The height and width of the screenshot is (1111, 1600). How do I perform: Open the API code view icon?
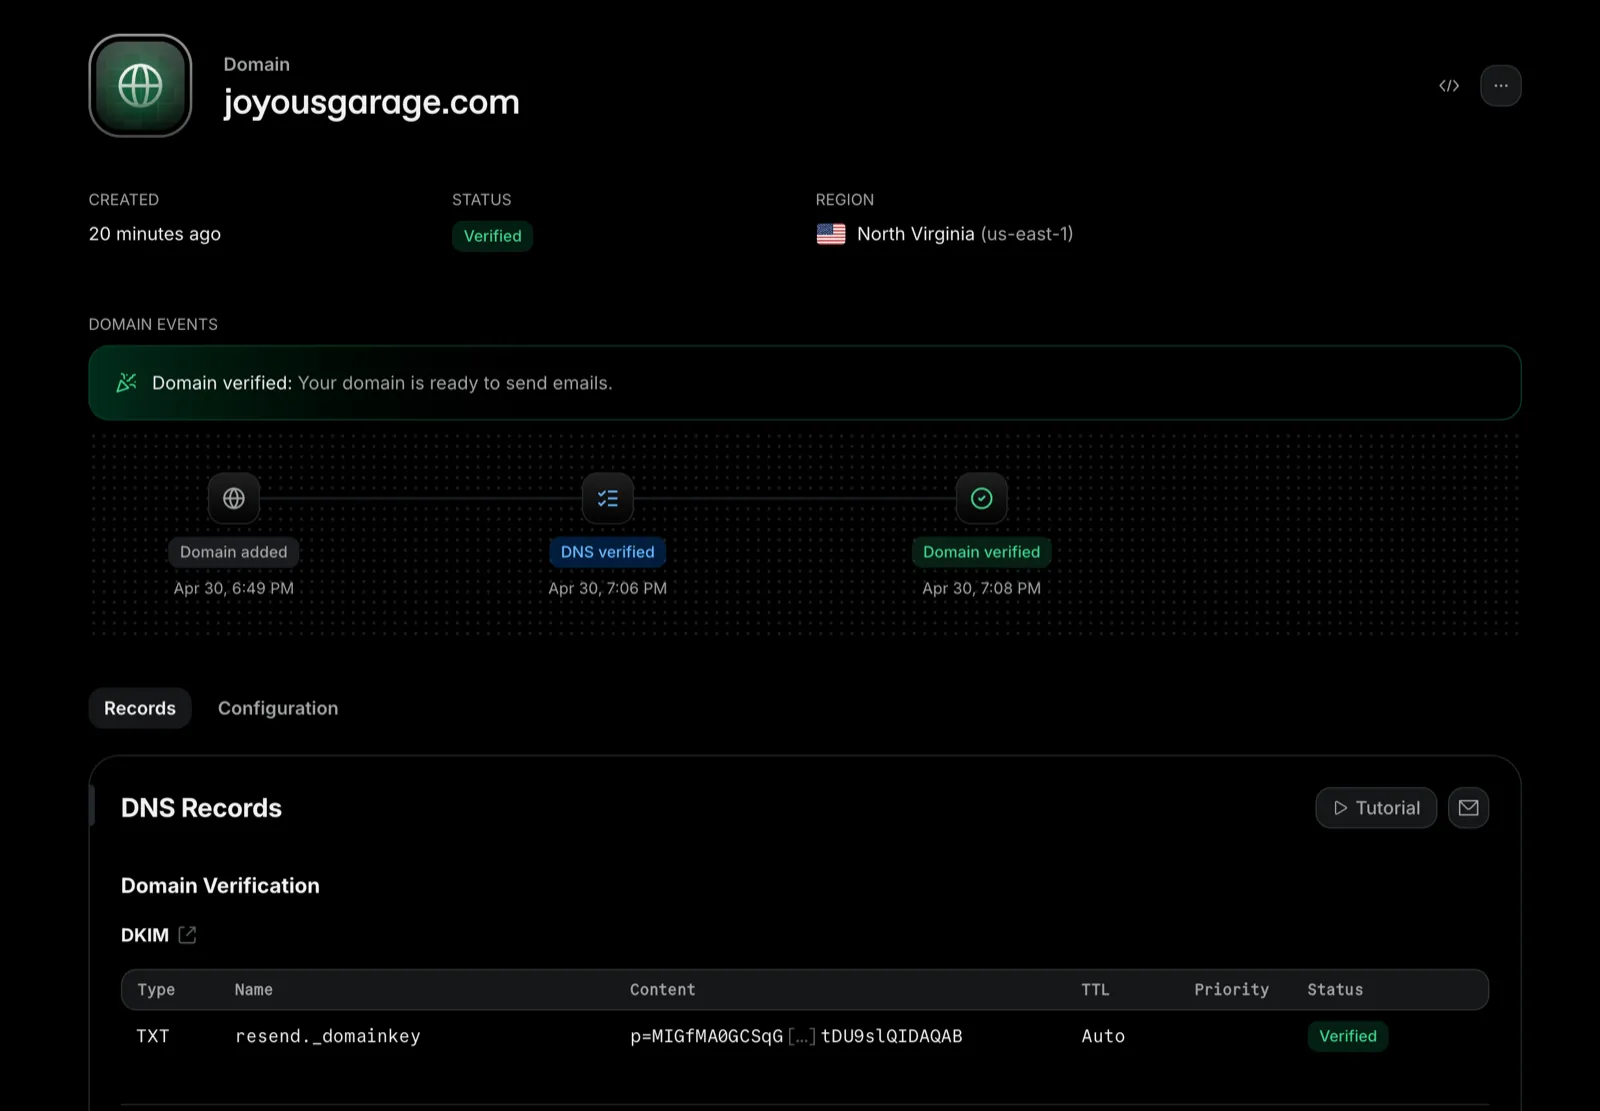tap(1449, 86)
